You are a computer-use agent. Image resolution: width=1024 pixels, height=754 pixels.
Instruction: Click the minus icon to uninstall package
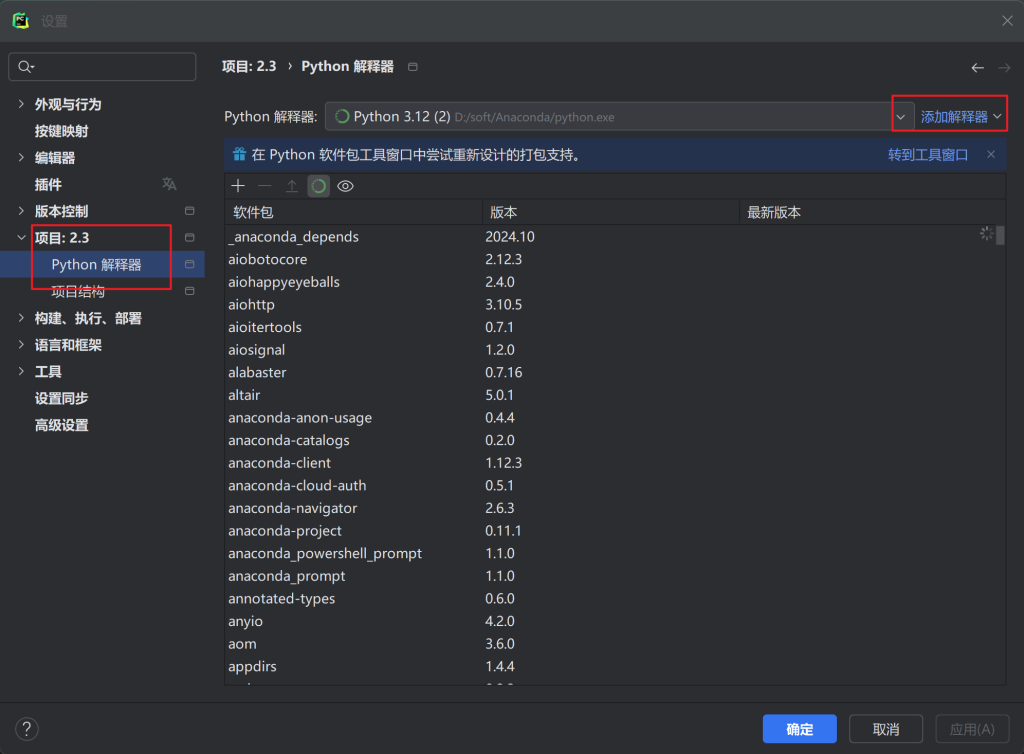pyautogui.click(x=264, y=186)
